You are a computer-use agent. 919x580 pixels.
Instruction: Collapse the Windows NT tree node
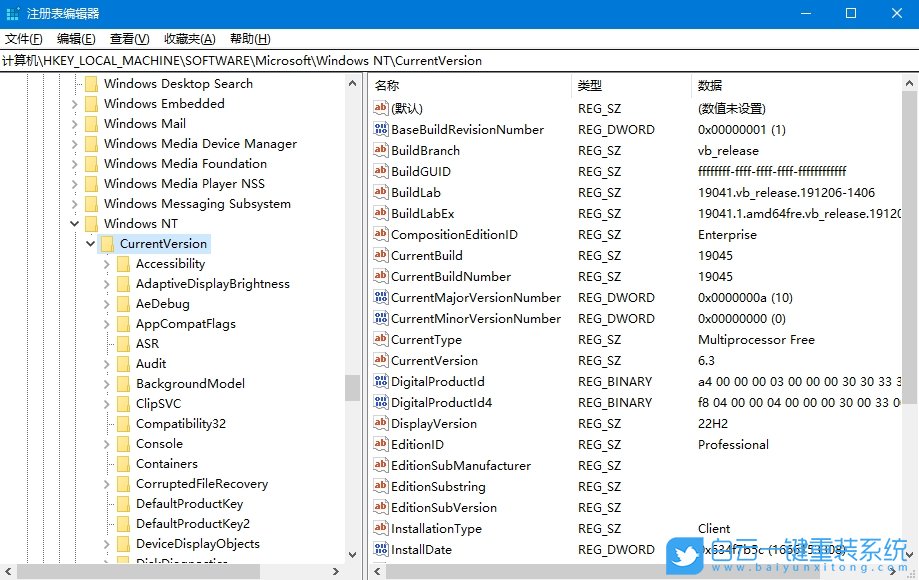[x=74, y=223]
